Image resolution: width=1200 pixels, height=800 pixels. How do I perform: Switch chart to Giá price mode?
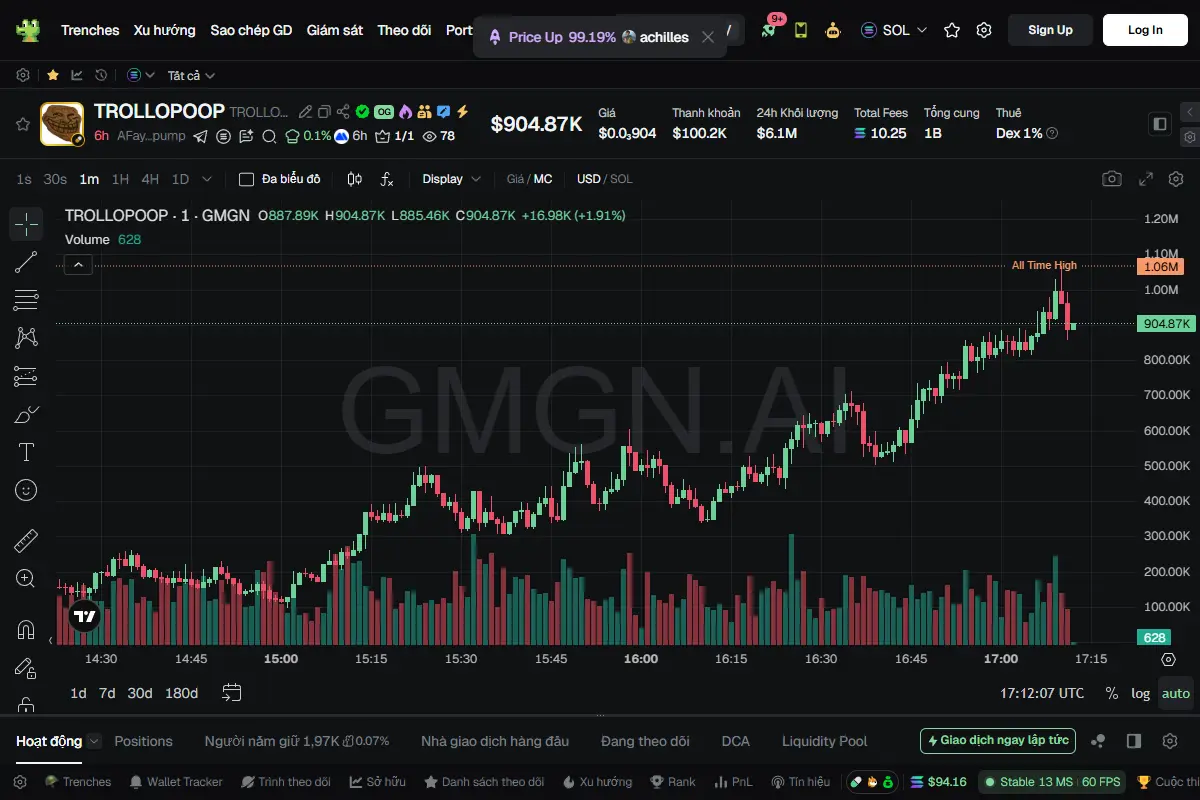[x=515, y=179]
